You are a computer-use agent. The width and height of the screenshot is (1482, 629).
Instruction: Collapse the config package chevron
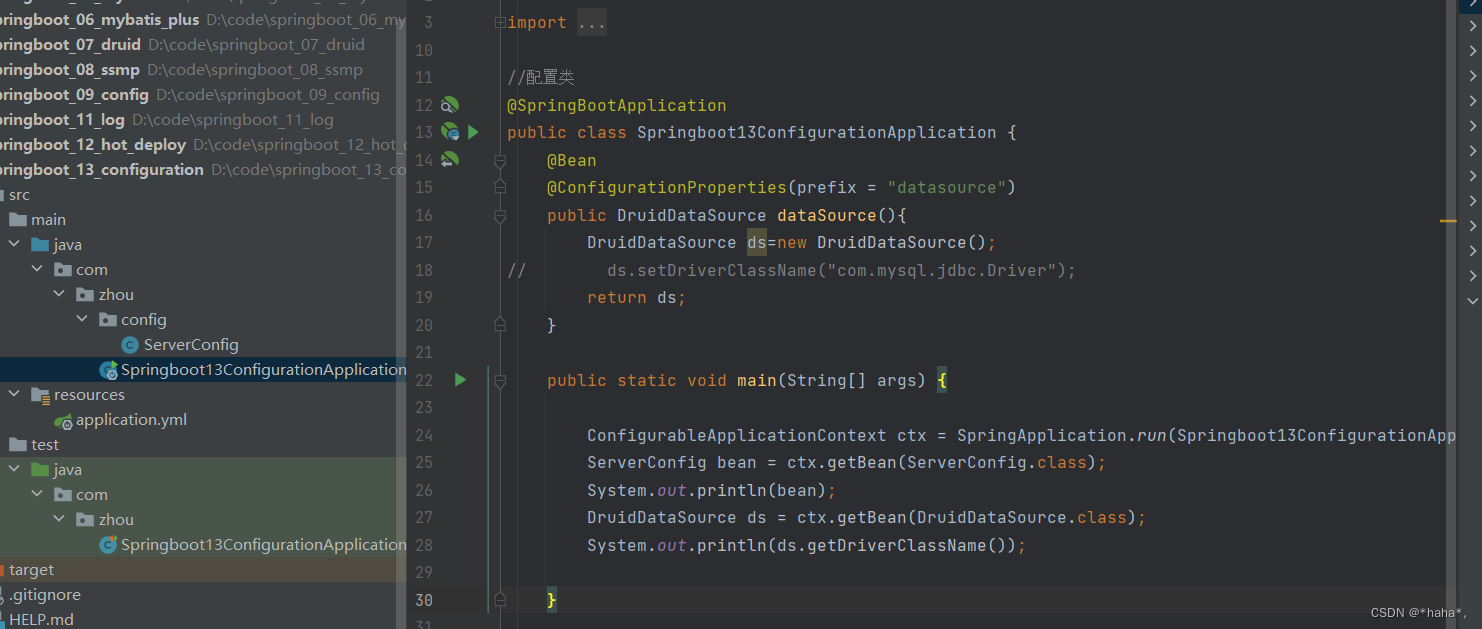pyautogui.click(x=83, y=319)
